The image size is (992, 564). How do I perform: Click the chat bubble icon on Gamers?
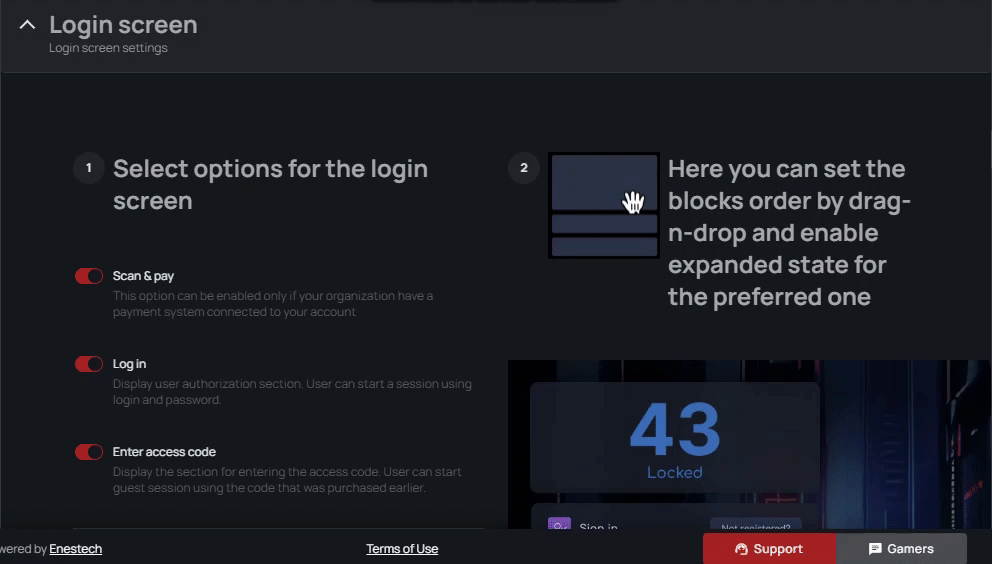pyautogui.click(x=875, y=549)
